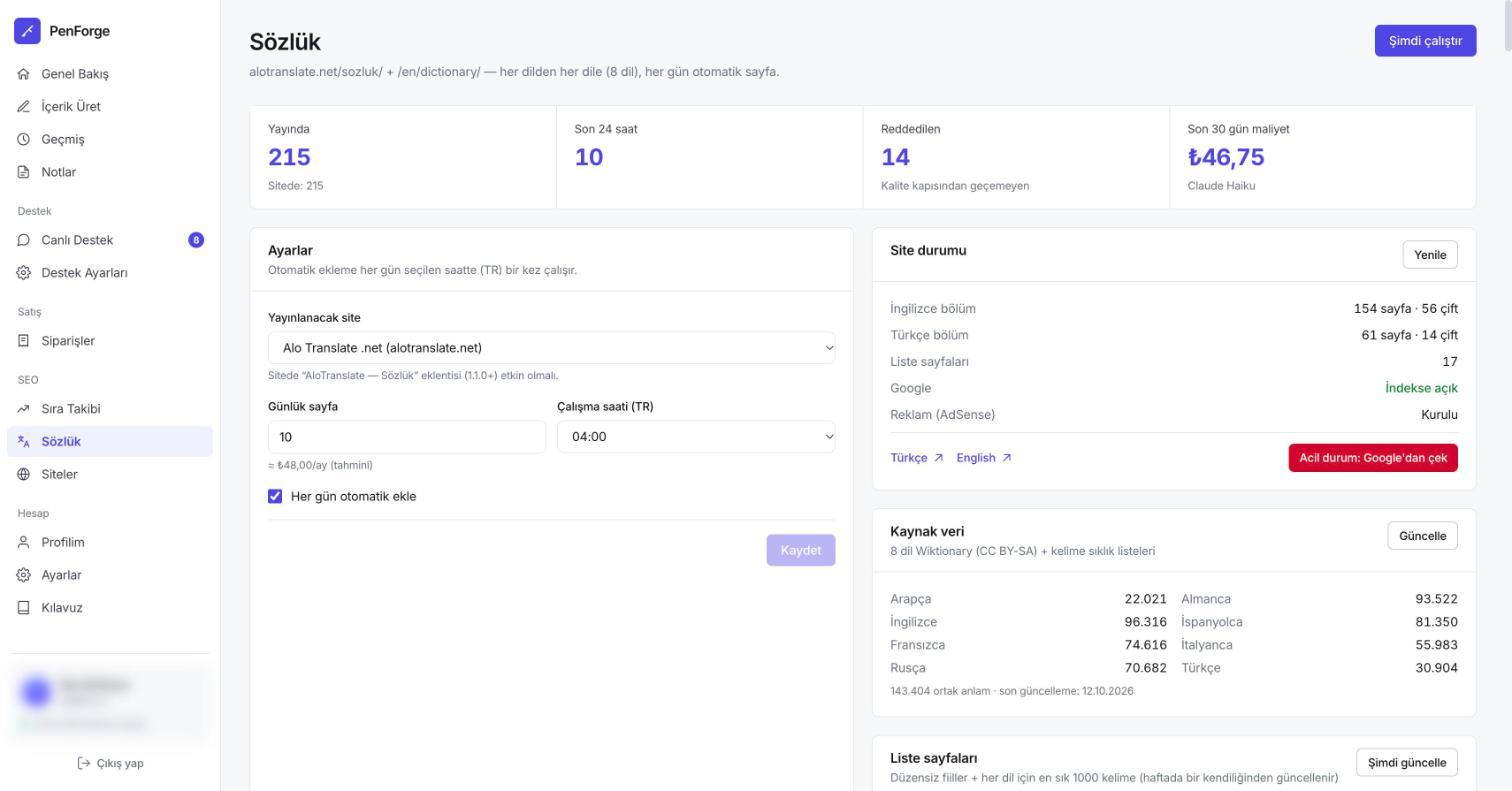Open the Türkçe external link
Viewport: 1512px width, 791px height.
[916, 458]
